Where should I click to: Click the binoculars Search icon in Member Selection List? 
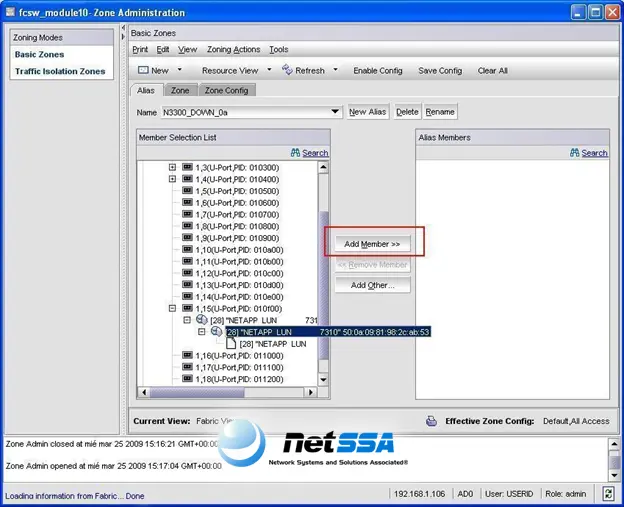pos(295,153)
